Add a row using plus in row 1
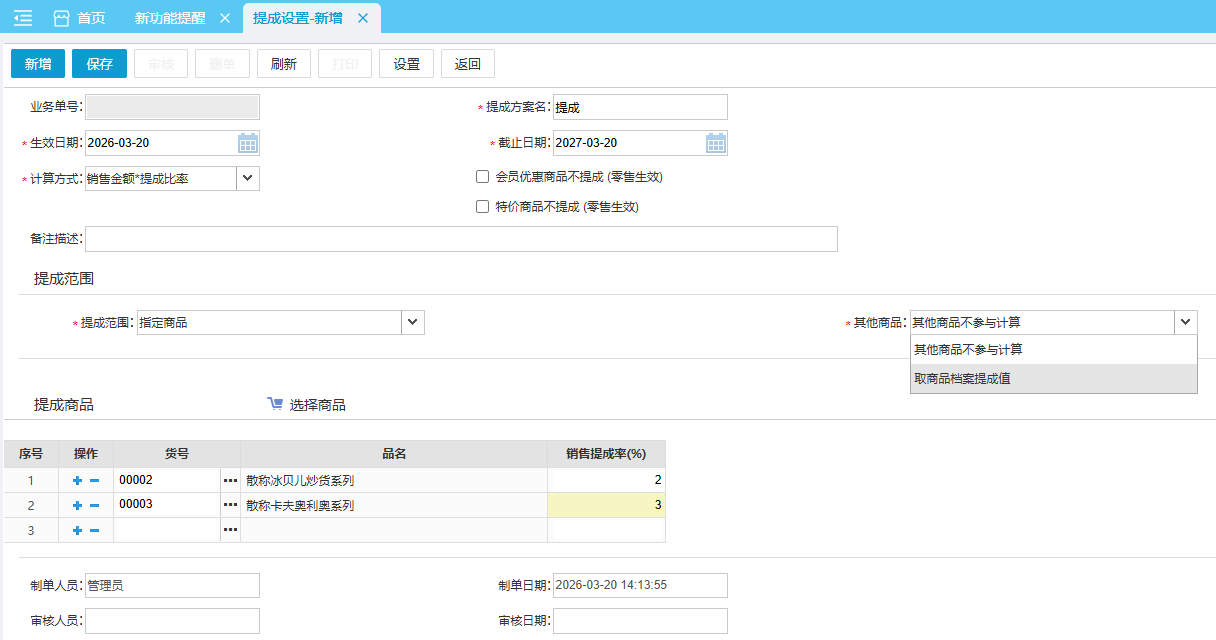Image resolution: width=1216 pixels, height=640 pixels. coord(77,481)
